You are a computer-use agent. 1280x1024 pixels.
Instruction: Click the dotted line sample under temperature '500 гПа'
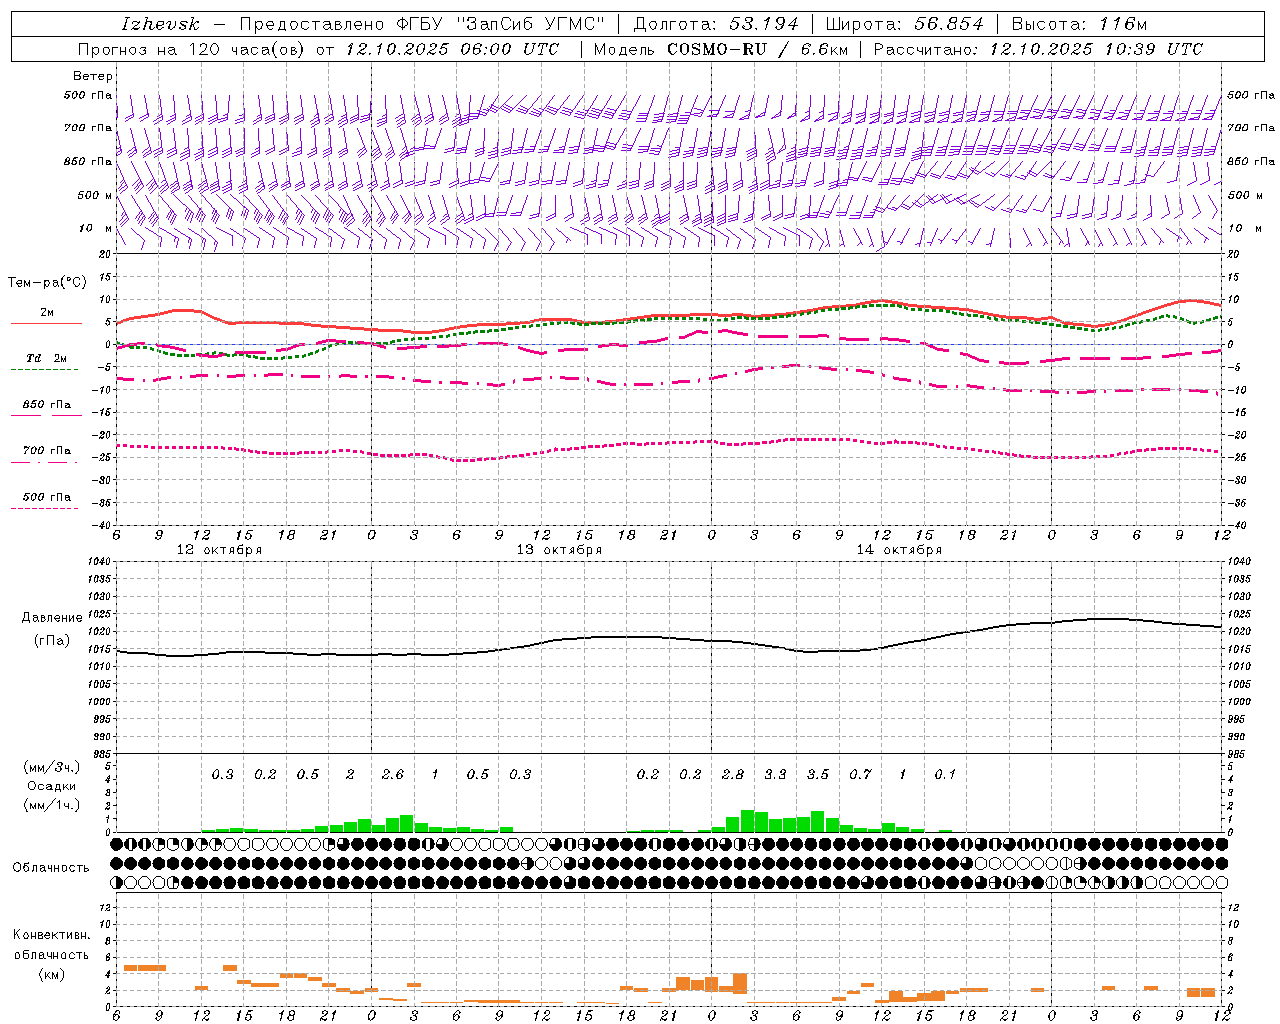click(x=44, y=508)
